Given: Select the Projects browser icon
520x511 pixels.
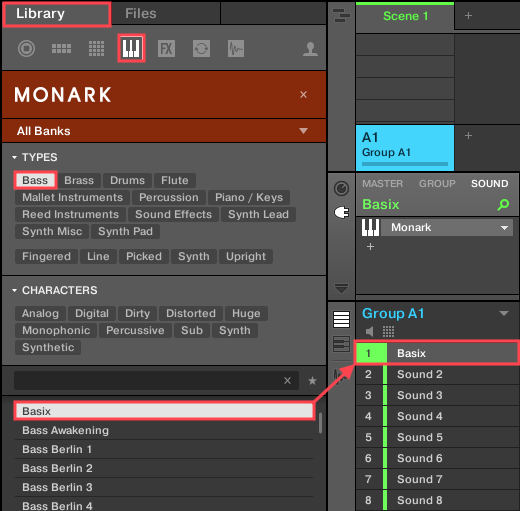Looking at the screenshot, I should pyautogui.click(x=26, y=48).
